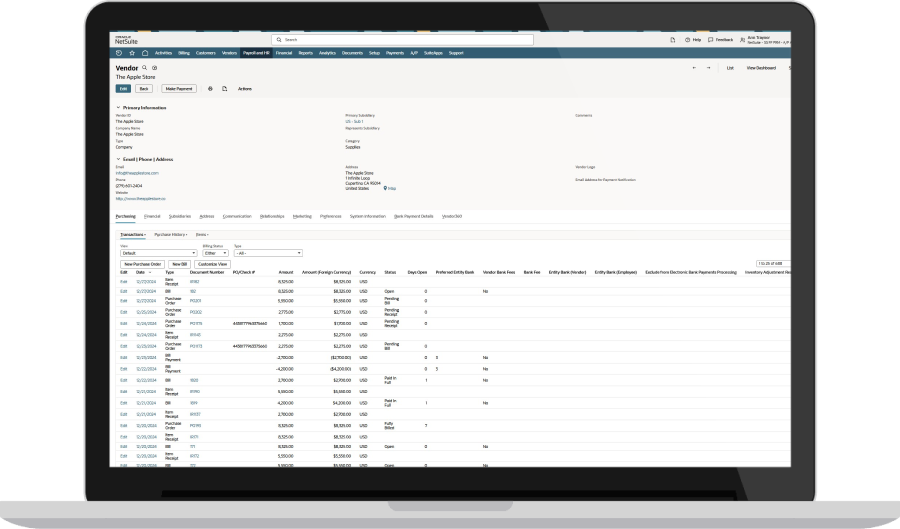
Task: Click the US - Sub 1 subsidiary link
Action: (x=354, y=122)
